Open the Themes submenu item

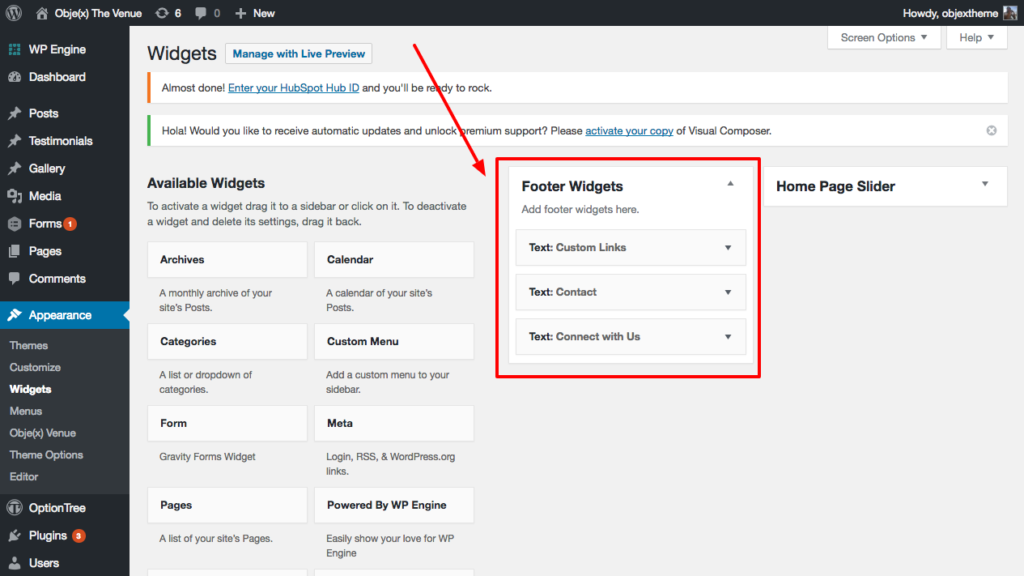(x=29, y=345)
